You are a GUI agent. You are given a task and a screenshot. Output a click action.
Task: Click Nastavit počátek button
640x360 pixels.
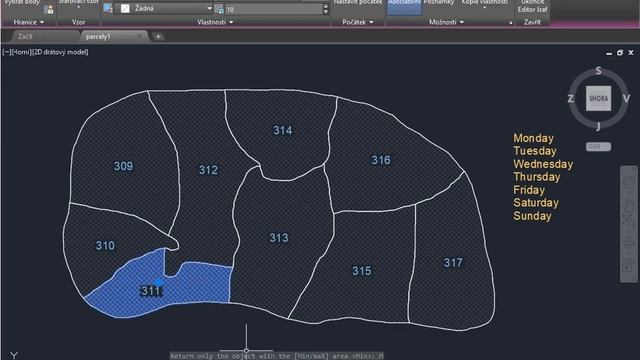(x=358, y=2)
